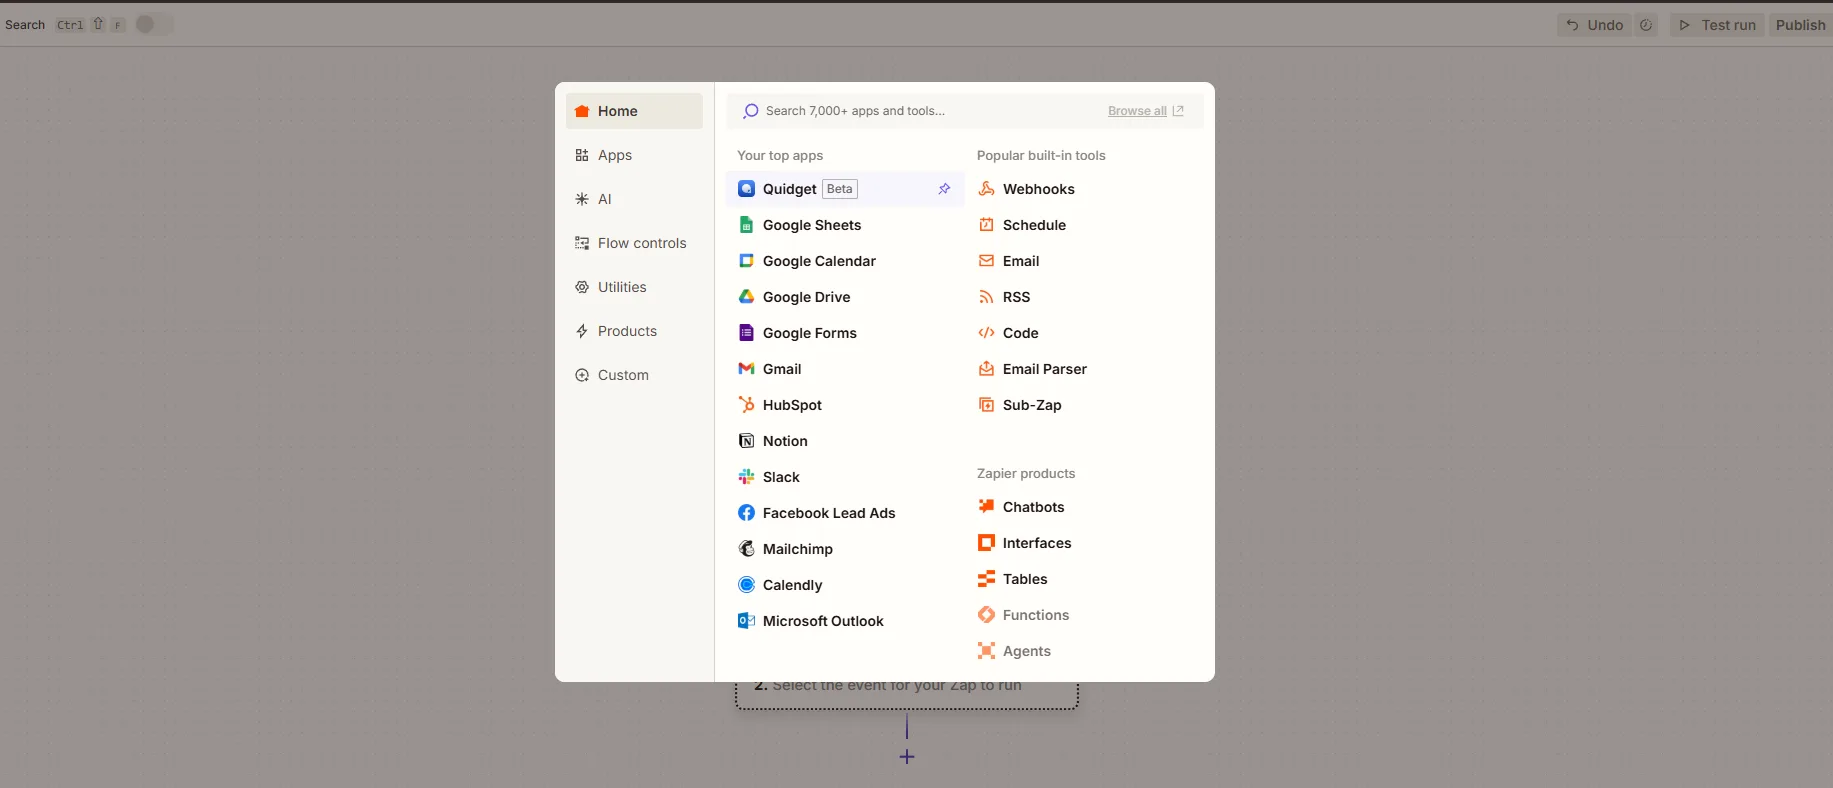Go to the Utilities category
Image resolution: width=1833 pixels, height=788 pixels.
pyautogui.click(x=621, y=287)
